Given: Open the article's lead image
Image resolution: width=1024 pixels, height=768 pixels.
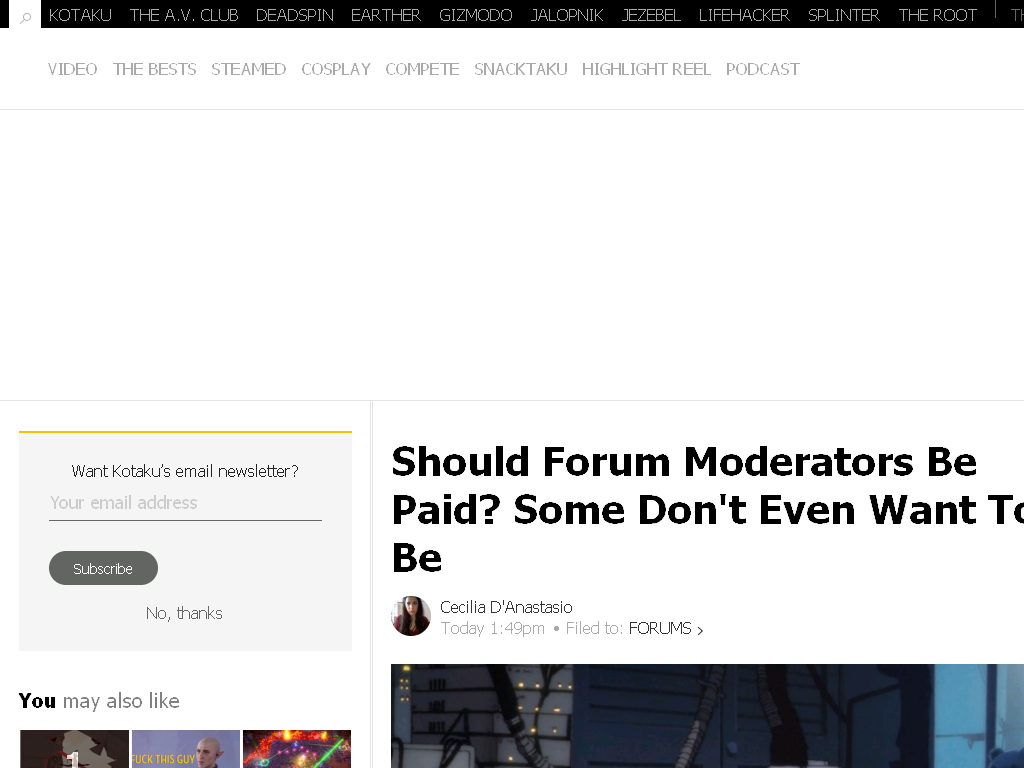Looking at the screenshot, I should click(x=707, y=716).
